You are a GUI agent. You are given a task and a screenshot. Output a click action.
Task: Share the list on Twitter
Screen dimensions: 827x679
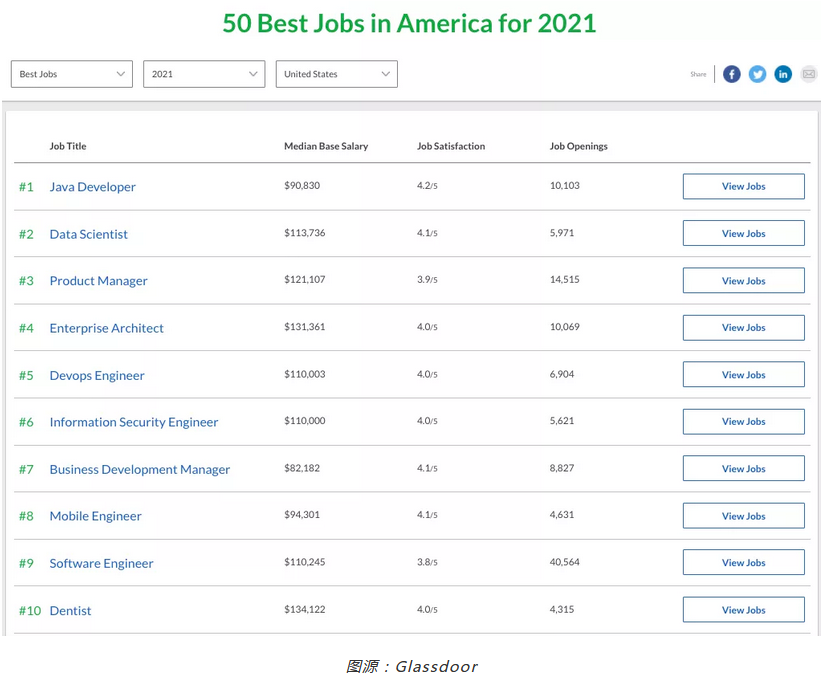point(757,74)
